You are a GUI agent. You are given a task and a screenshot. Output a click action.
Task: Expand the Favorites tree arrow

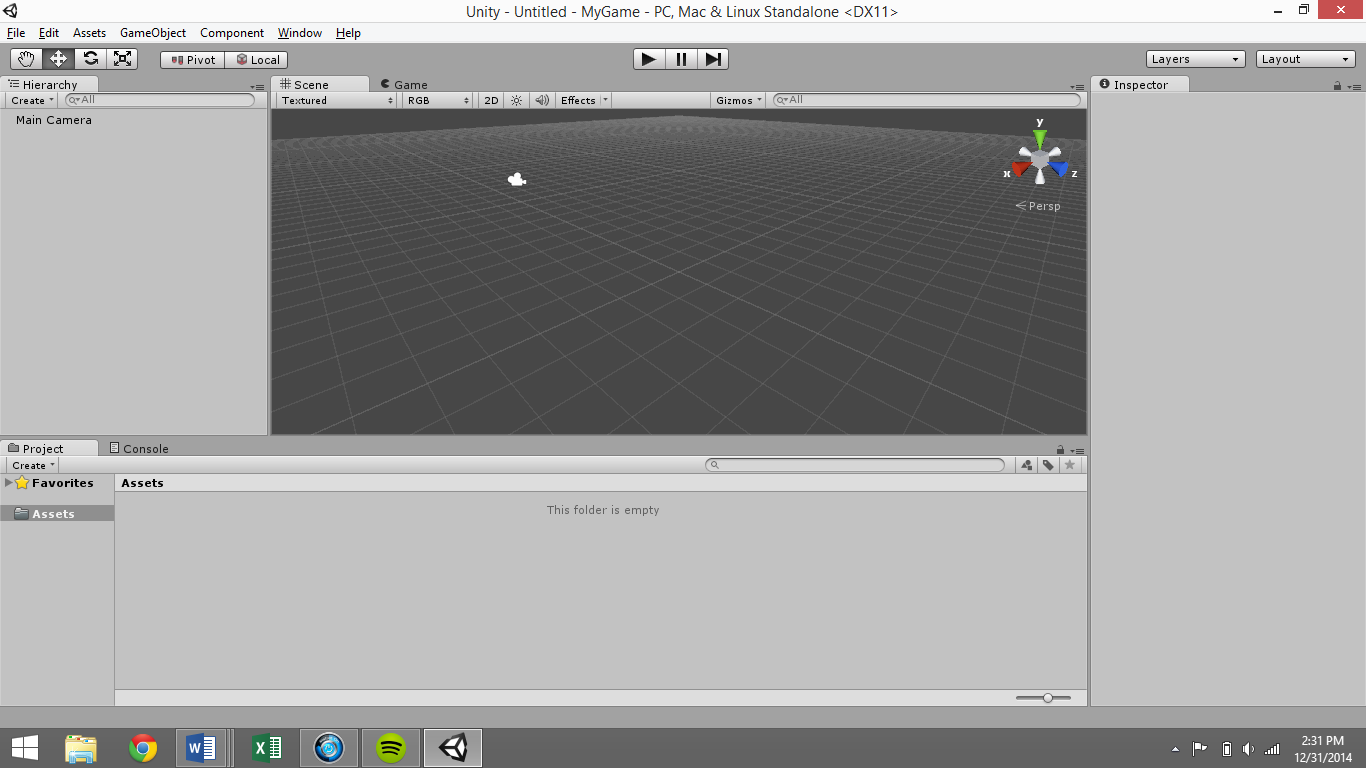[x=9, y=483]
